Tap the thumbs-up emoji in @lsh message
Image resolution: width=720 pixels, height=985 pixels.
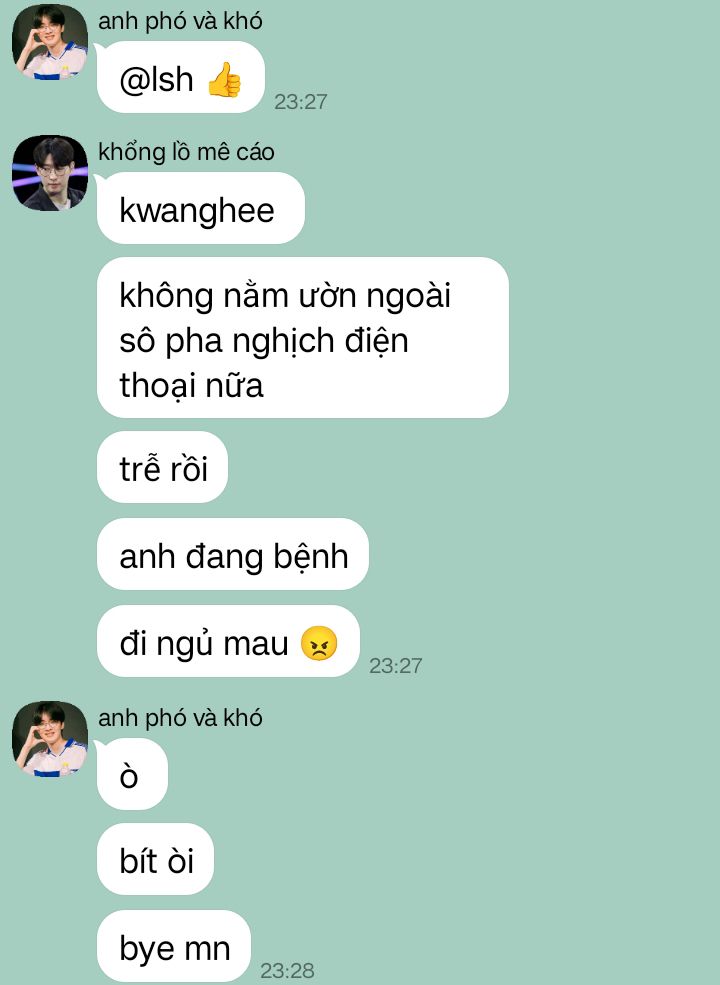pyautogui.click(x=224, y=80)
